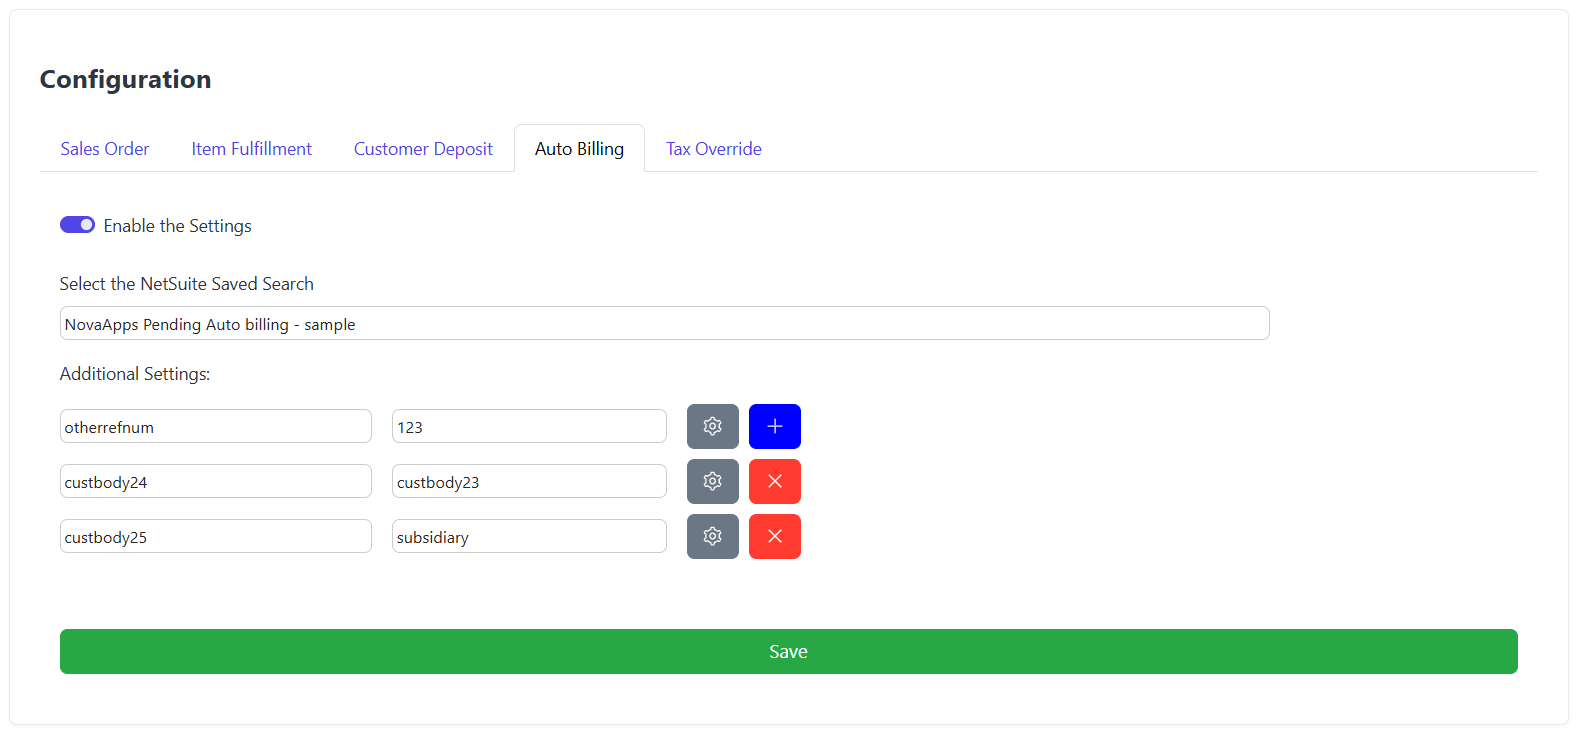1578x732 pixels.
Task: Select the Auto Billing tab
Action: (x=579, y=149)
